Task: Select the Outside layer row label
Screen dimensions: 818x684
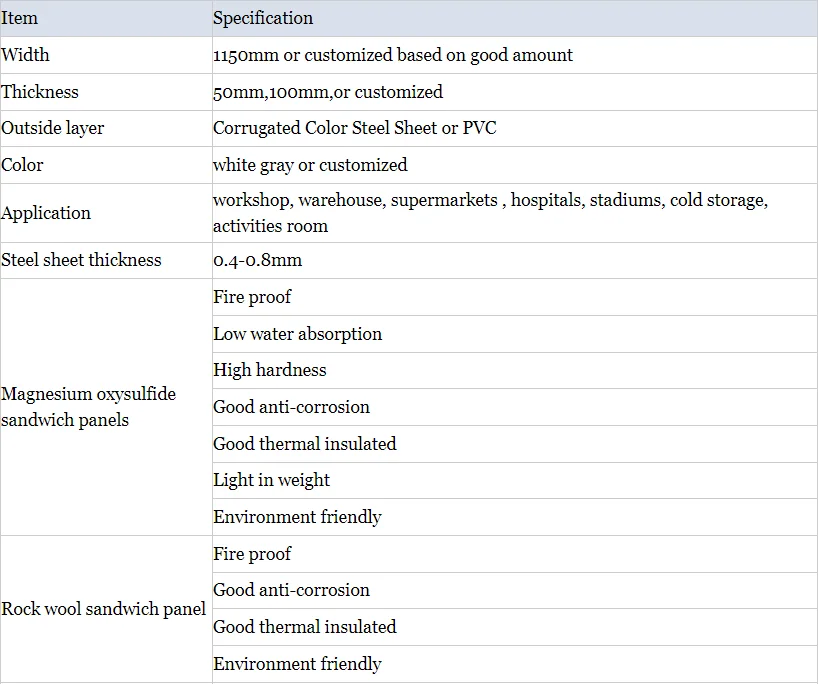Action: 53,128
